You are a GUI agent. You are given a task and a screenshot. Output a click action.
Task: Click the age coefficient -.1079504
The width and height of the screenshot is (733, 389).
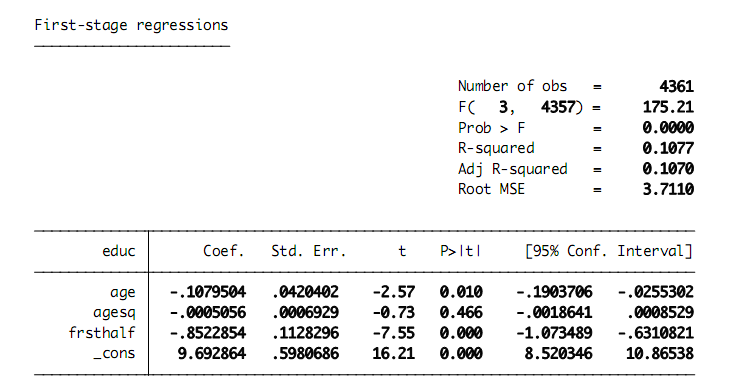208,292
